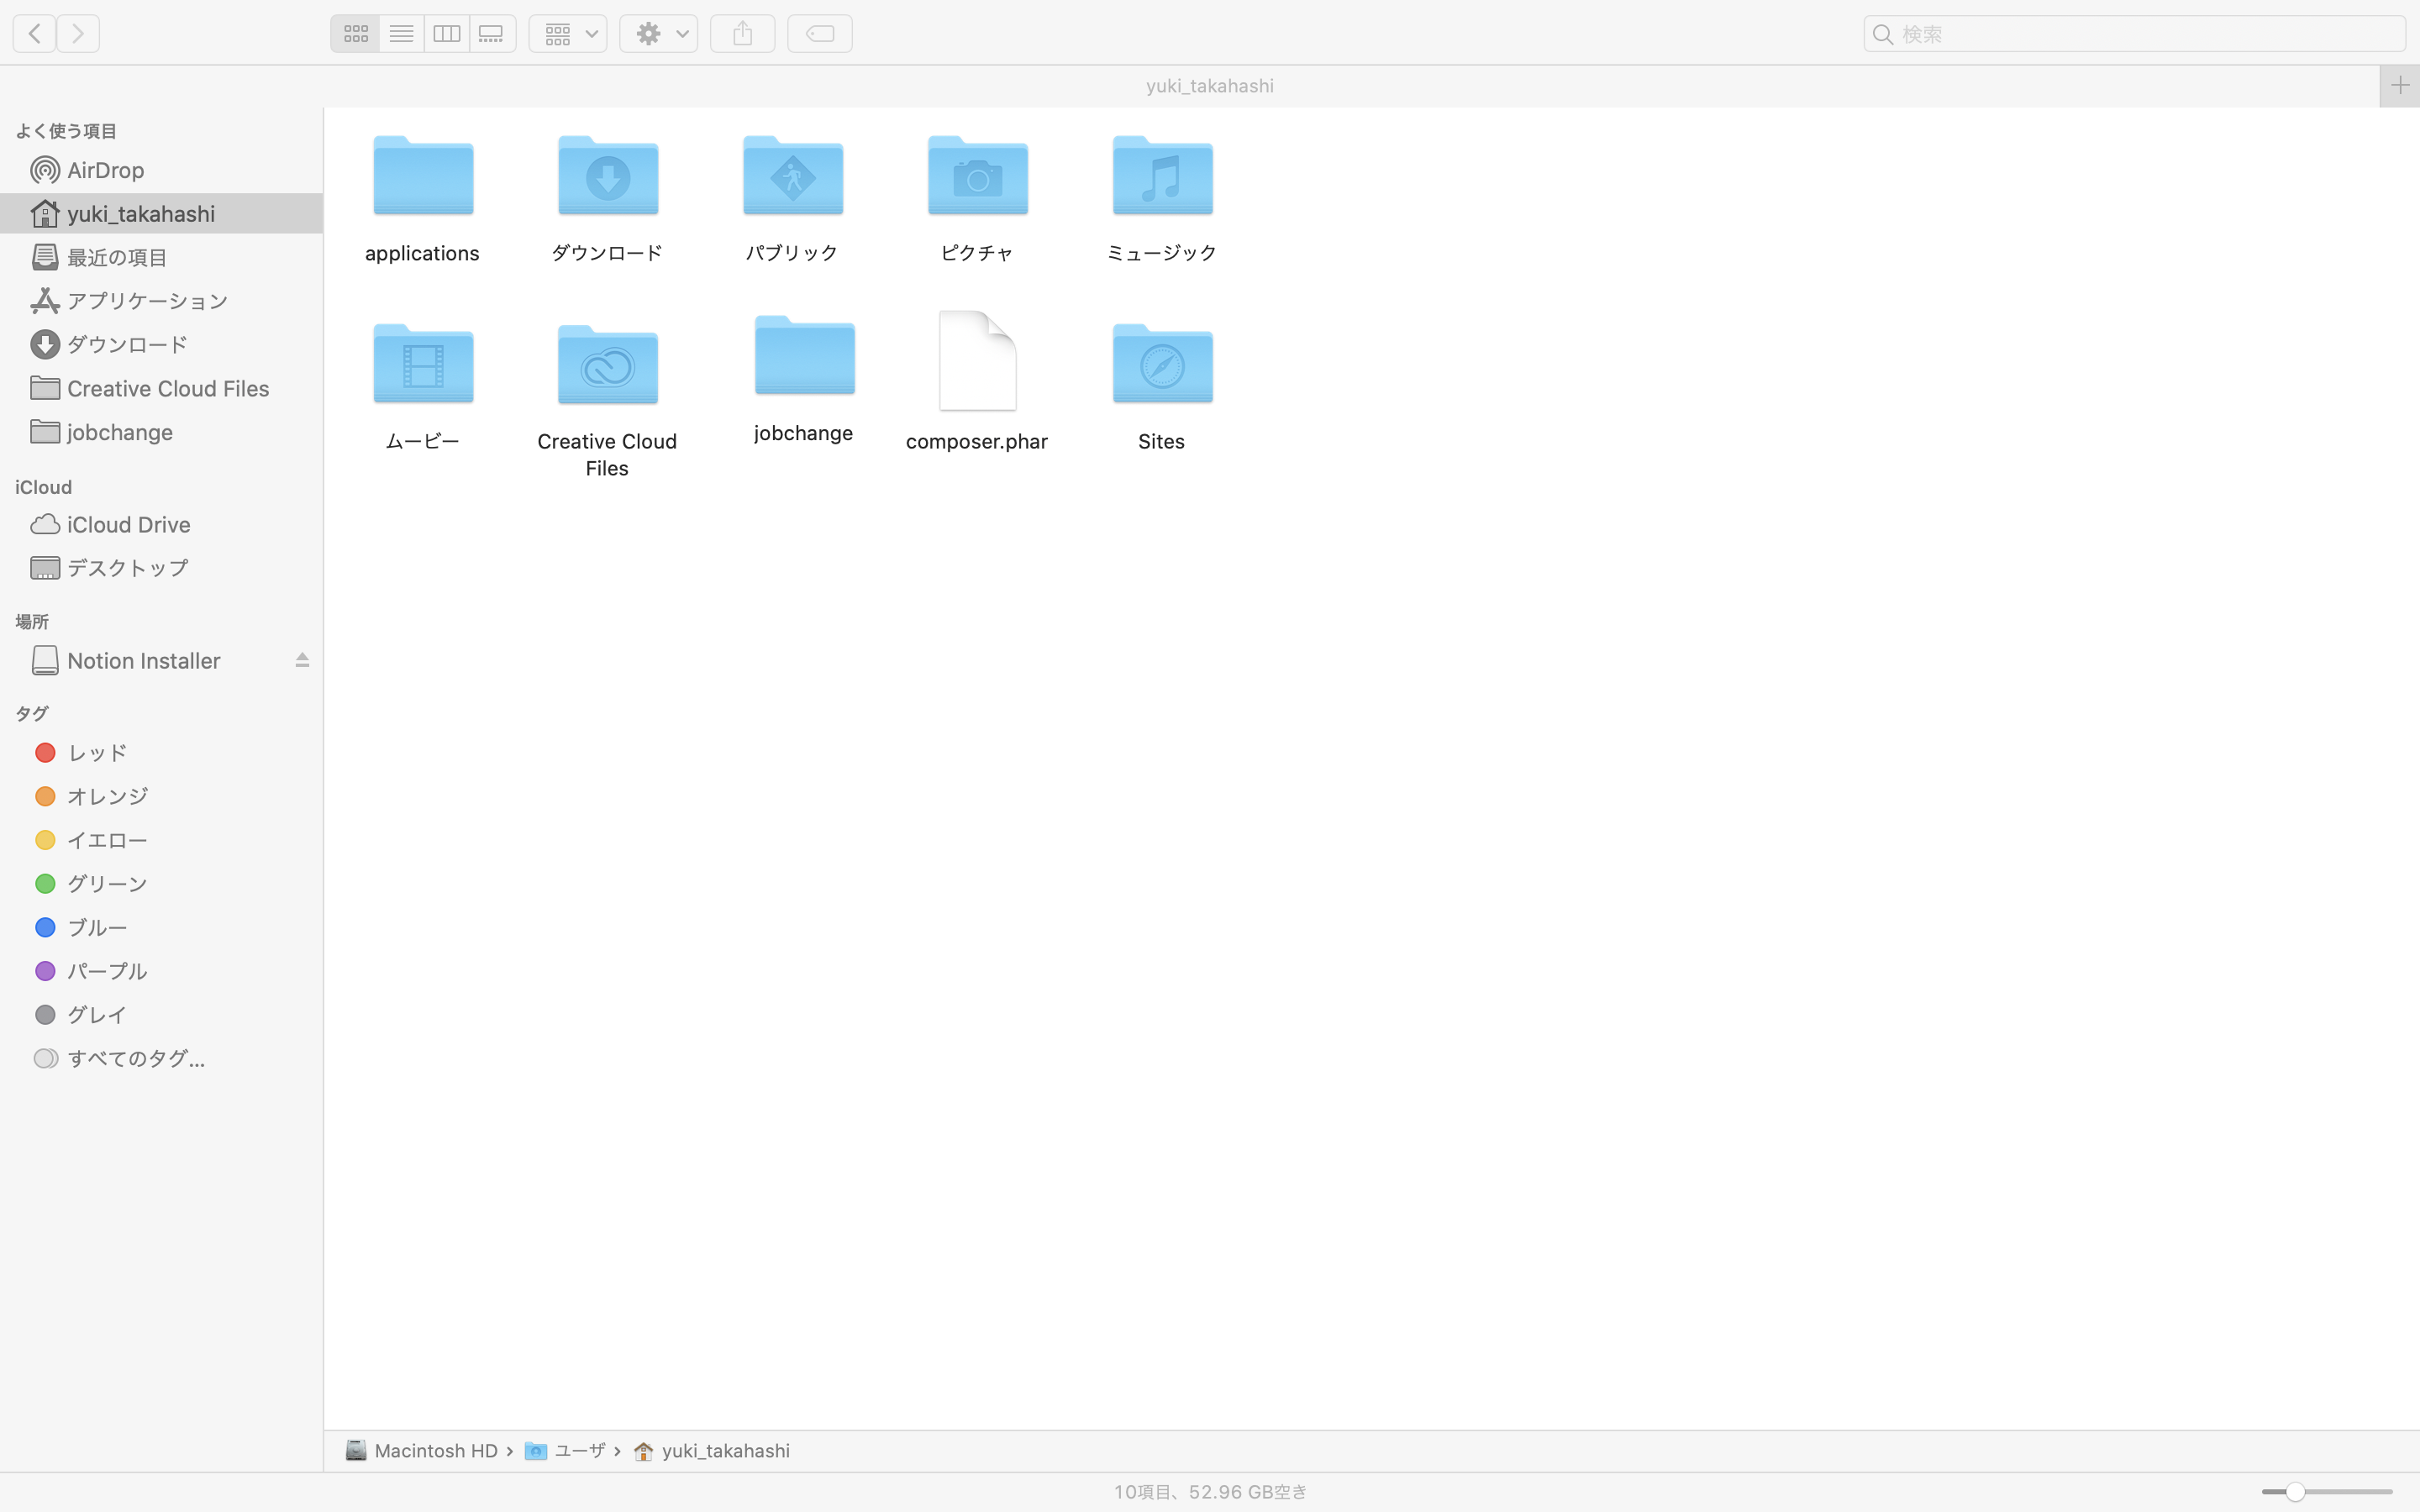Filter by the グレイ tag

pos(162,1014)
